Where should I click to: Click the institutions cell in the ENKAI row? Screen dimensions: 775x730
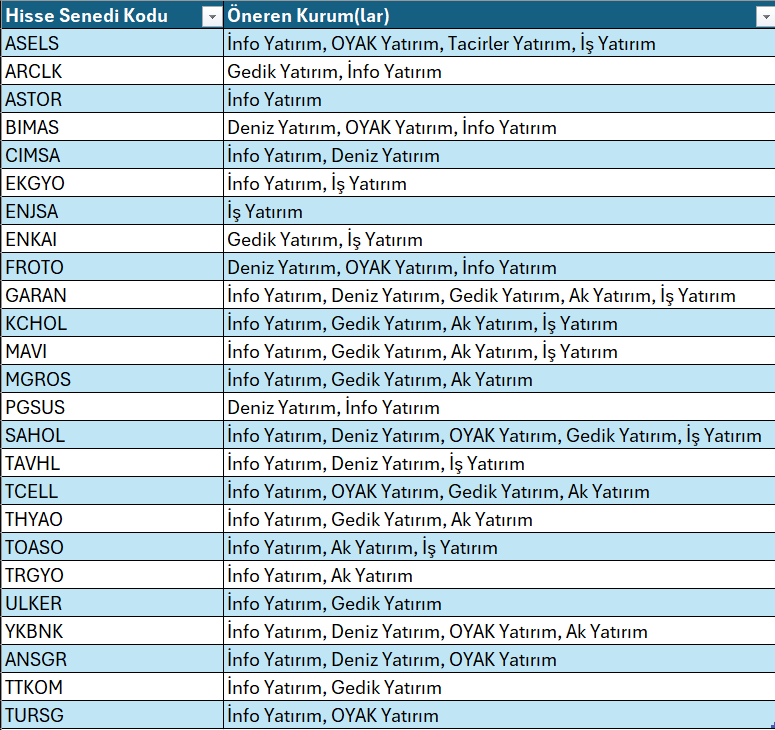[499, 239]
